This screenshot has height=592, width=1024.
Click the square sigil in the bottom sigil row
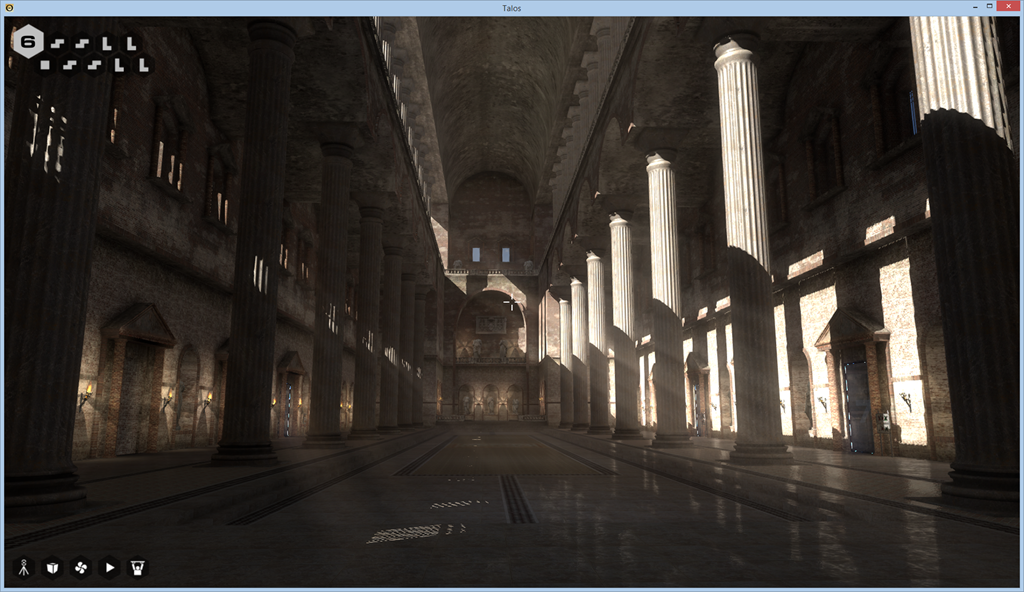coord(45,65)
